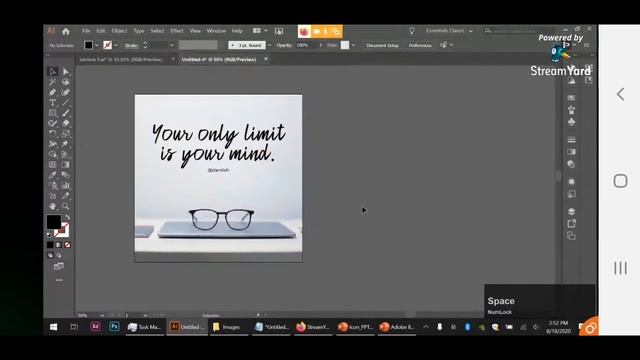Select the Width tool
This screenshot has height=360, width=640.
[x=53, y=144]
